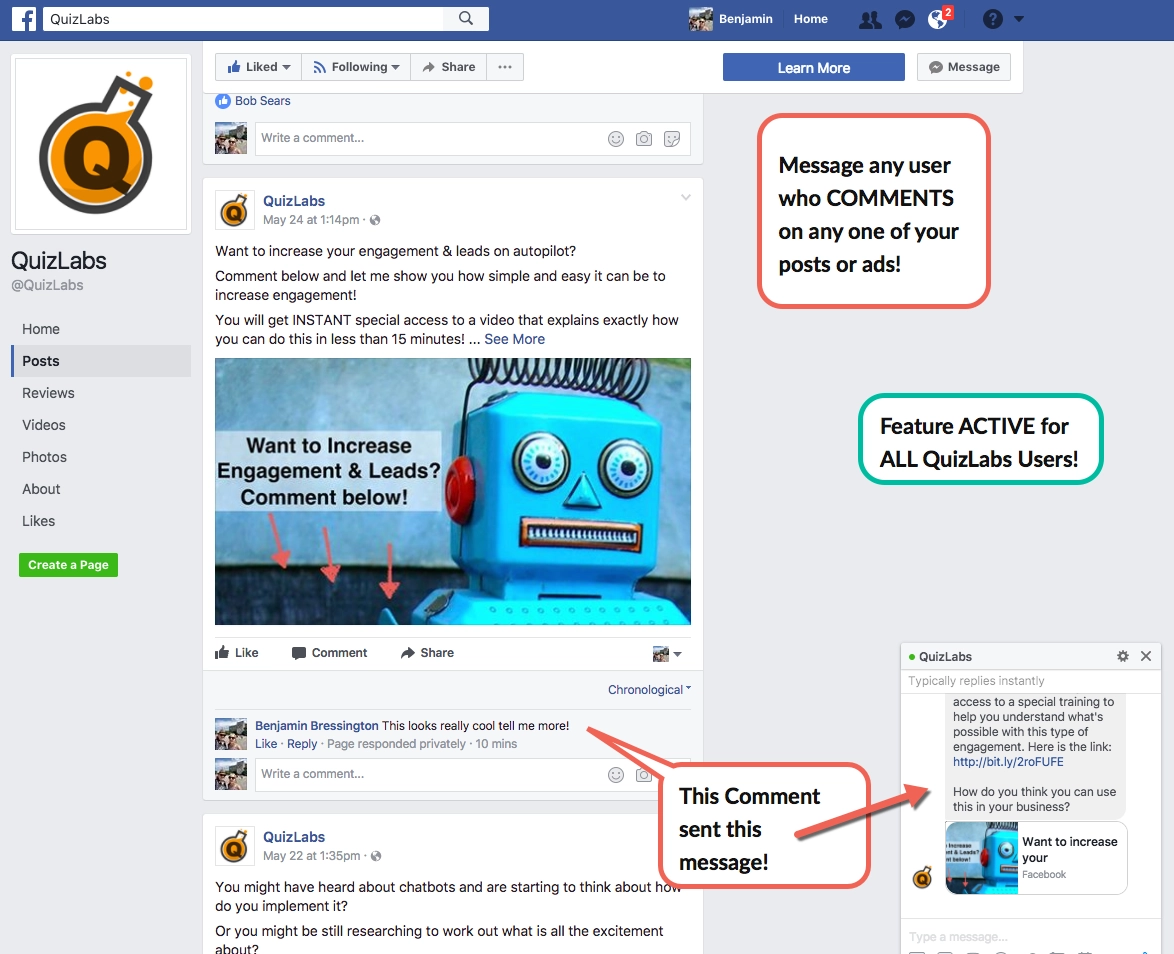Open Bob Sears liker link
Image resolution: width=1174 pixels, height=954 pixels.
(263, 101)
